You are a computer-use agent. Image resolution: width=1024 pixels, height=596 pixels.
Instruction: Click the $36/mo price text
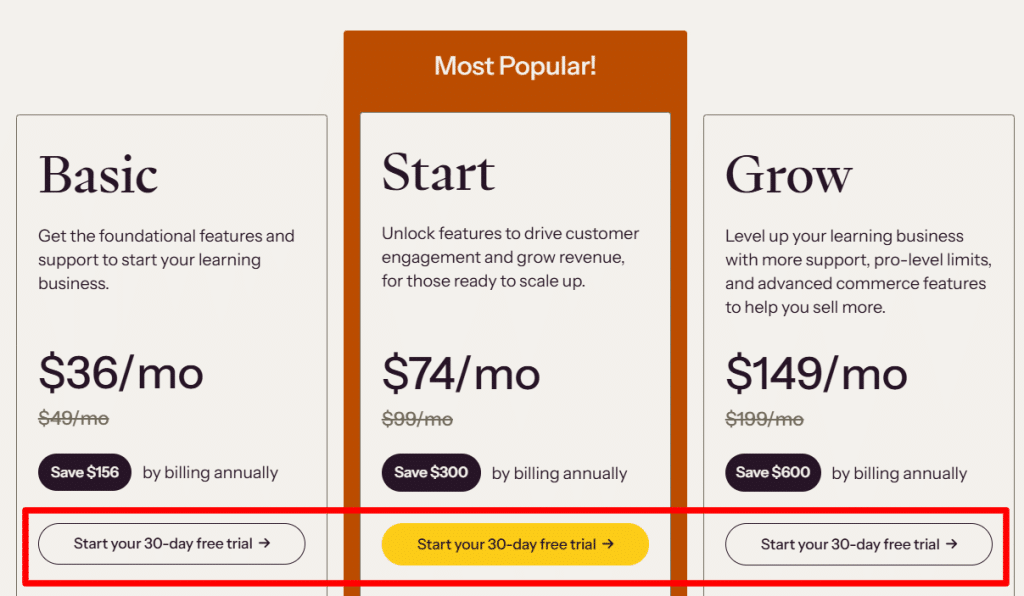click(x=120, y=373)
